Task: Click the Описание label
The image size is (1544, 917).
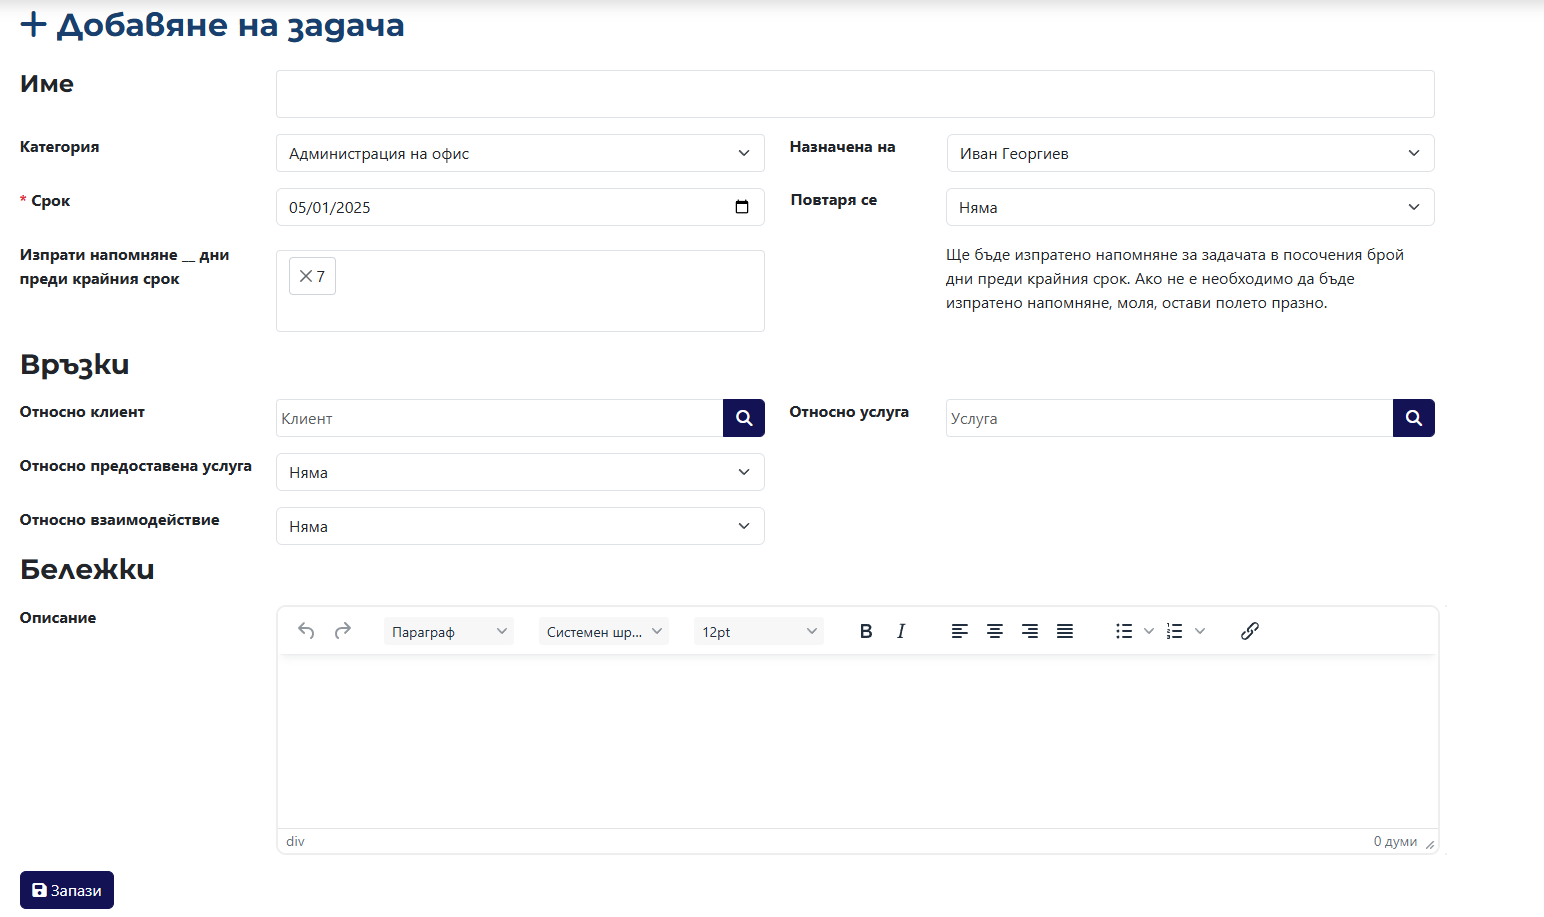Action: point(58,617)
